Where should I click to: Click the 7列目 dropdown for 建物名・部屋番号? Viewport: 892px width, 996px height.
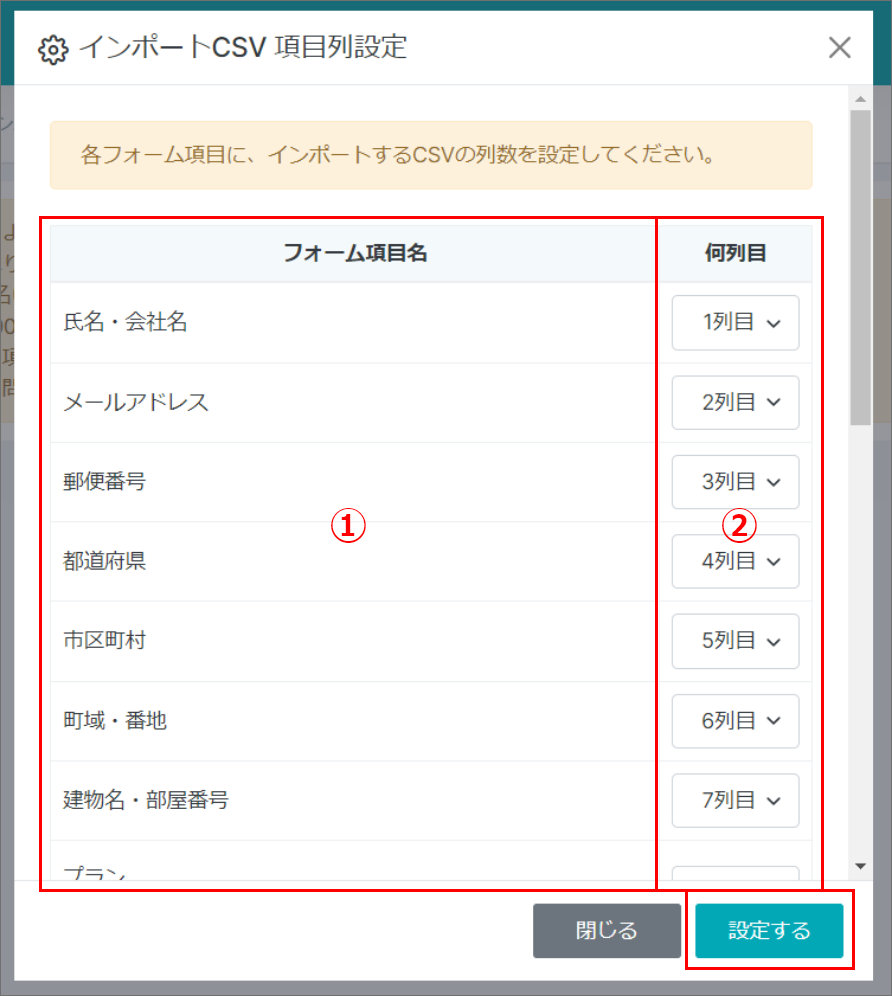point(735,801)
